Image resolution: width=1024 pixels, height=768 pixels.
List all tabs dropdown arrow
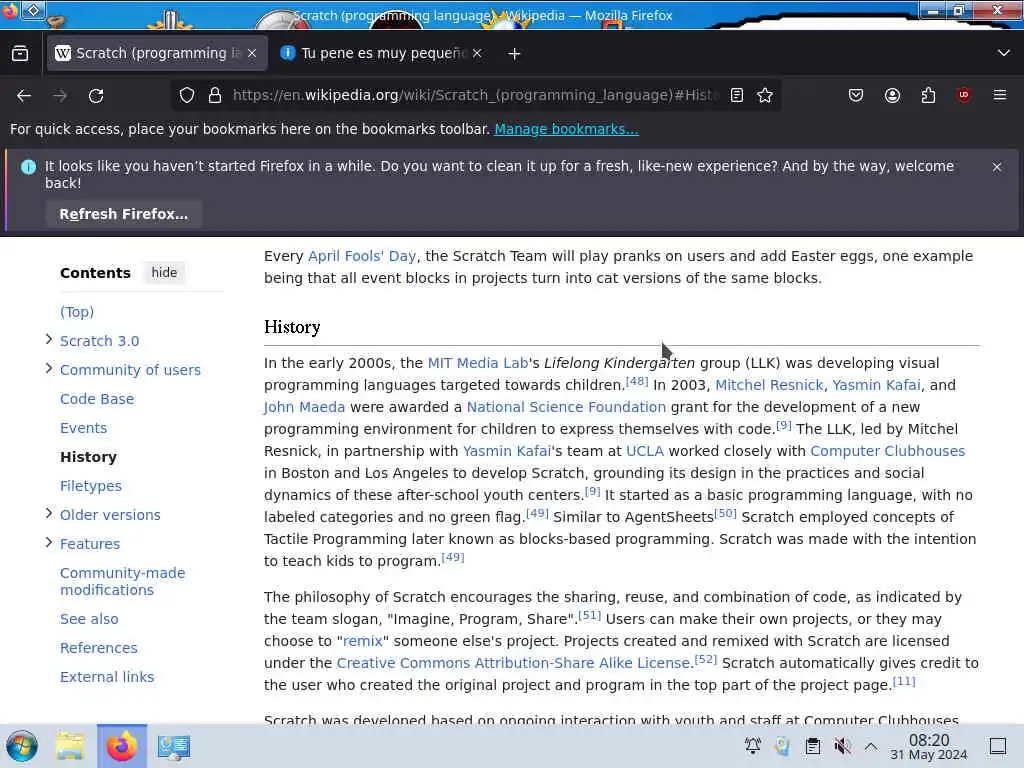tap(1004, 53)
